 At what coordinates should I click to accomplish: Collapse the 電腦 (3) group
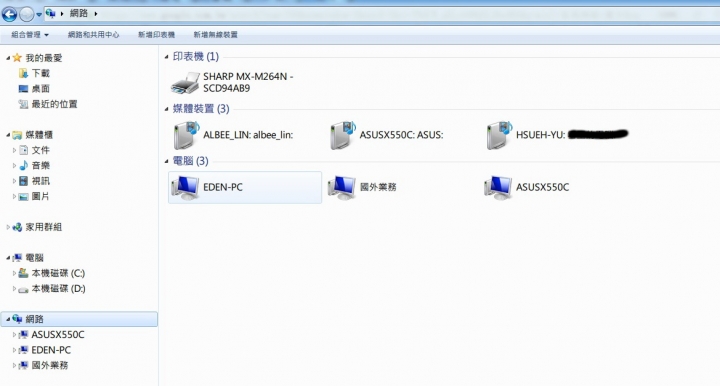(x=167, y=162)
